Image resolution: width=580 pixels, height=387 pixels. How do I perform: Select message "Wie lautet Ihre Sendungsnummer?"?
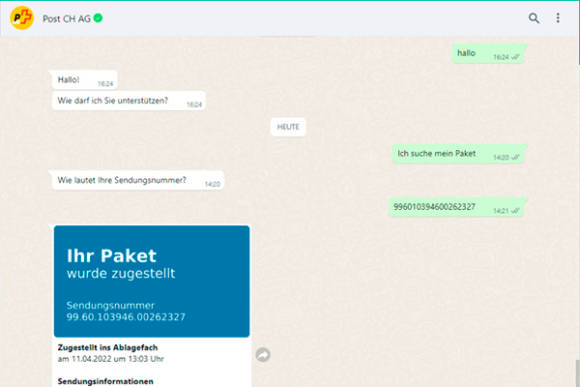pyautogui.click(x=137, y=181)
